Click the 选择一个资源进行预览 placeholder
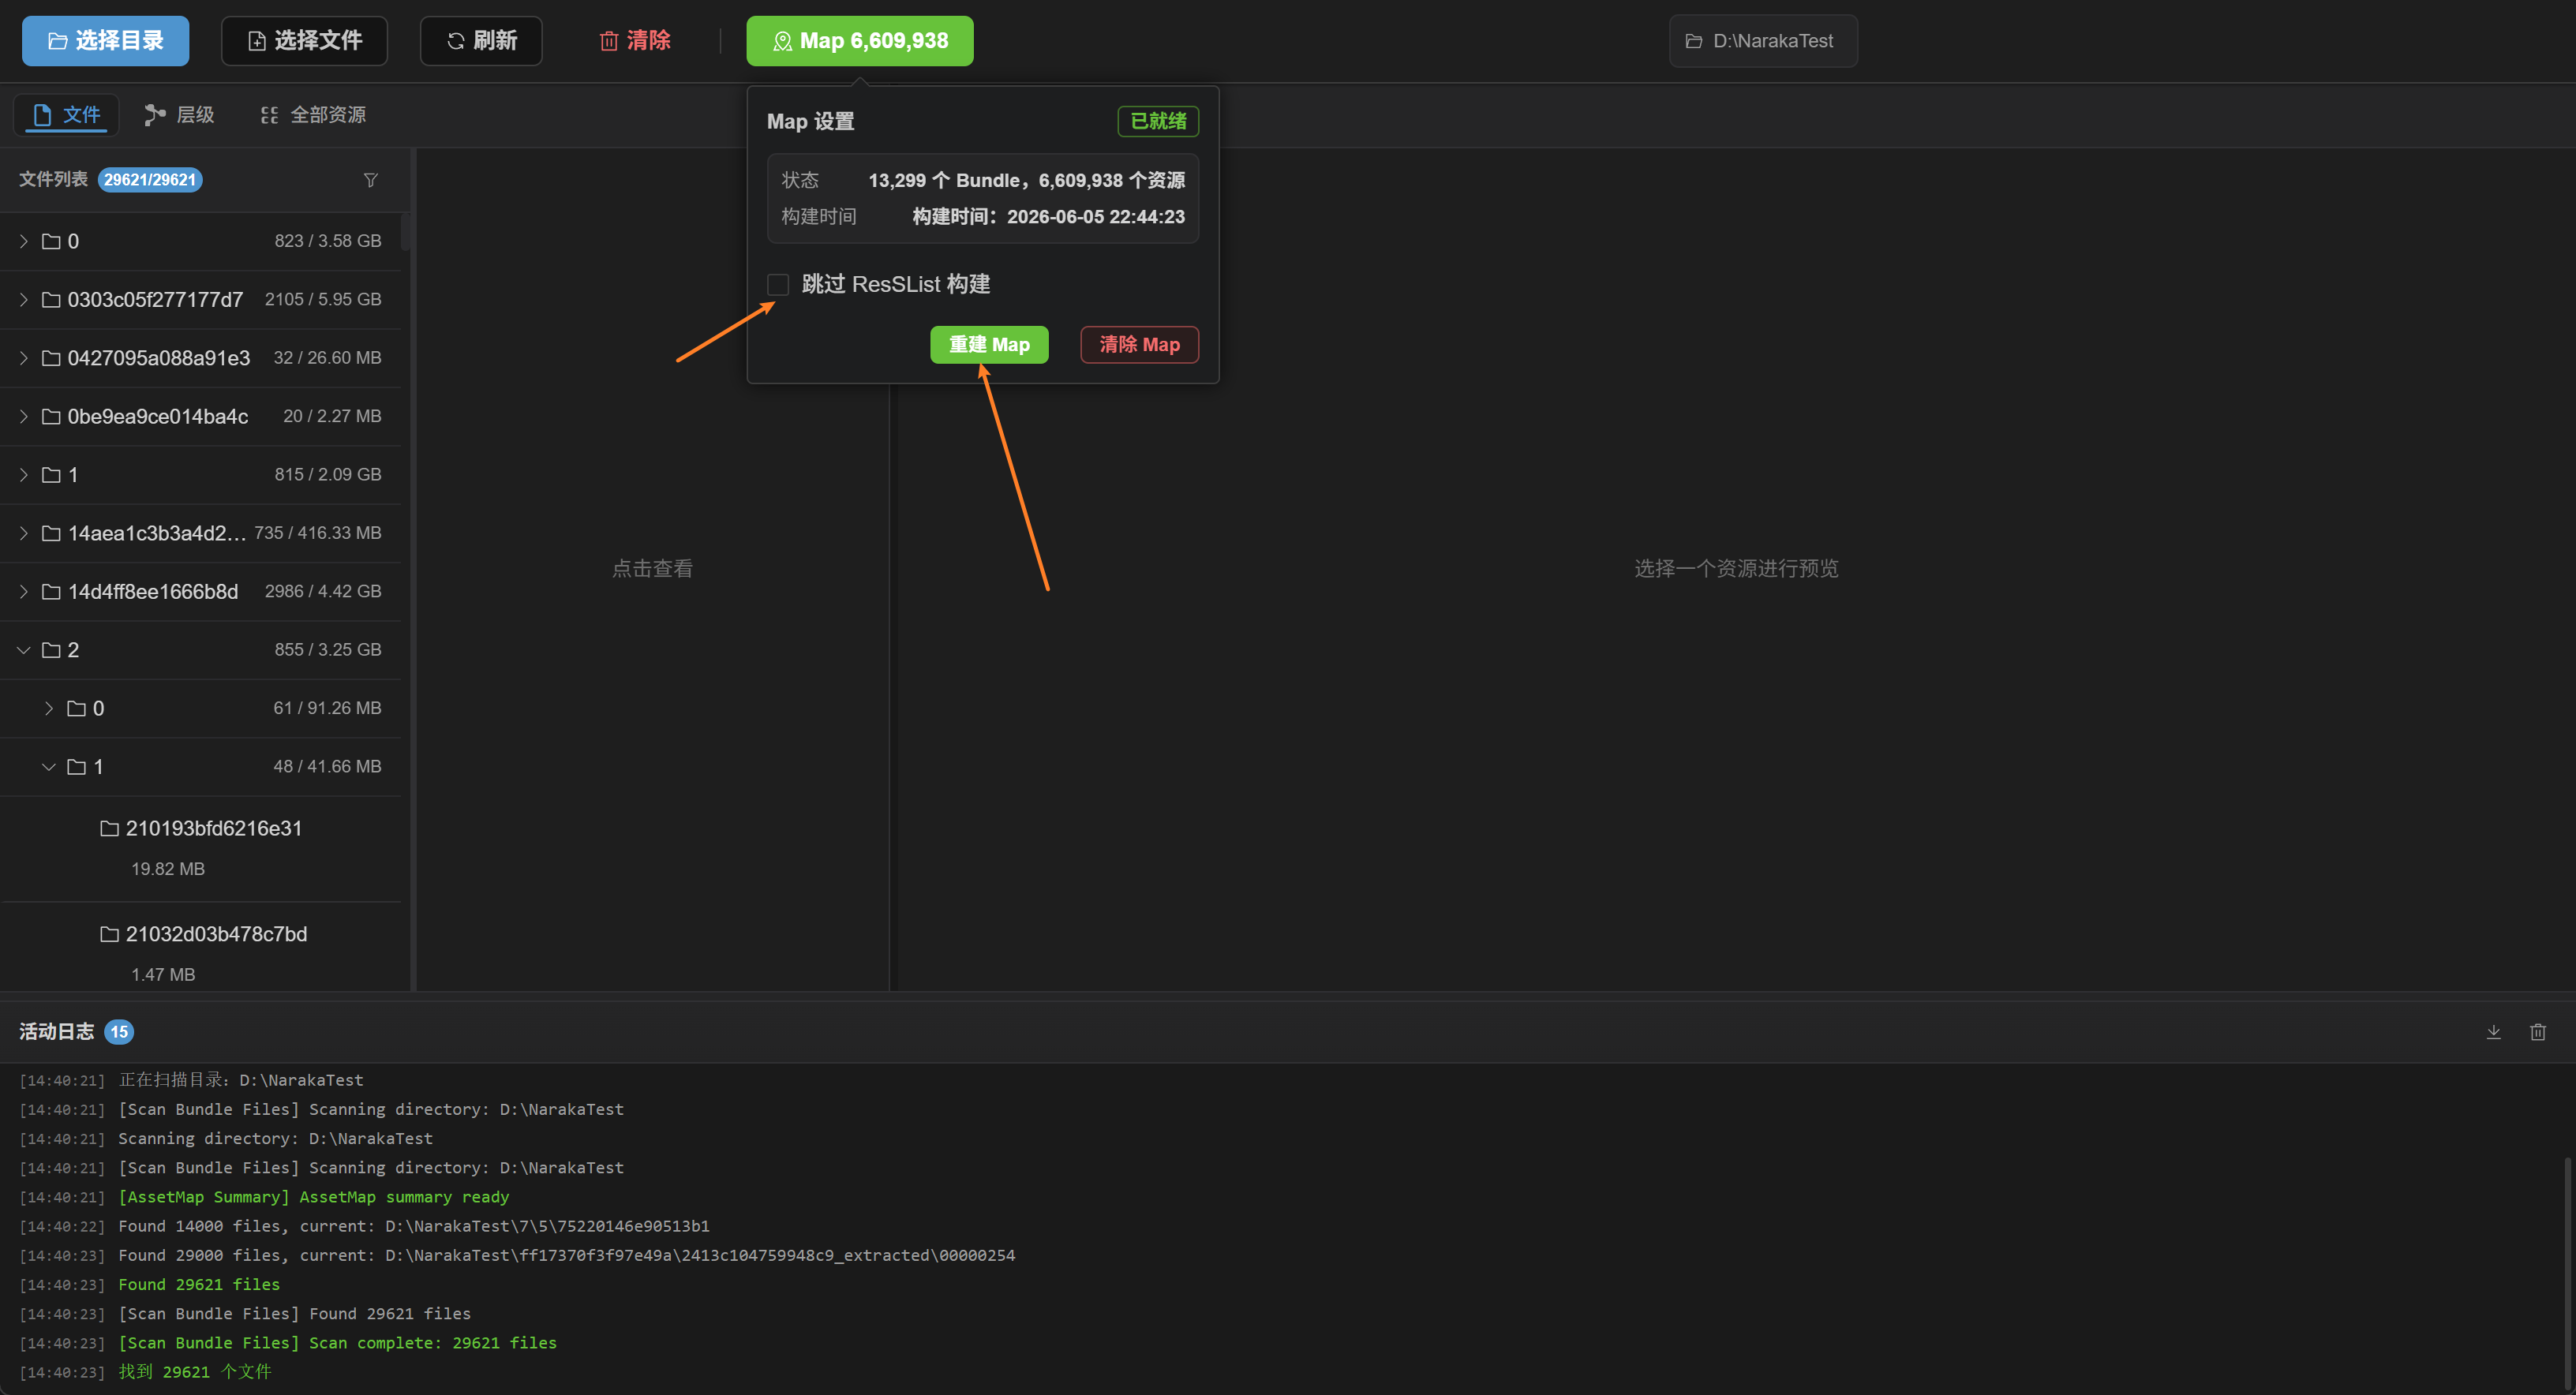The width and height of the screenshot is (2576, 1395). tap(1736, 569)
